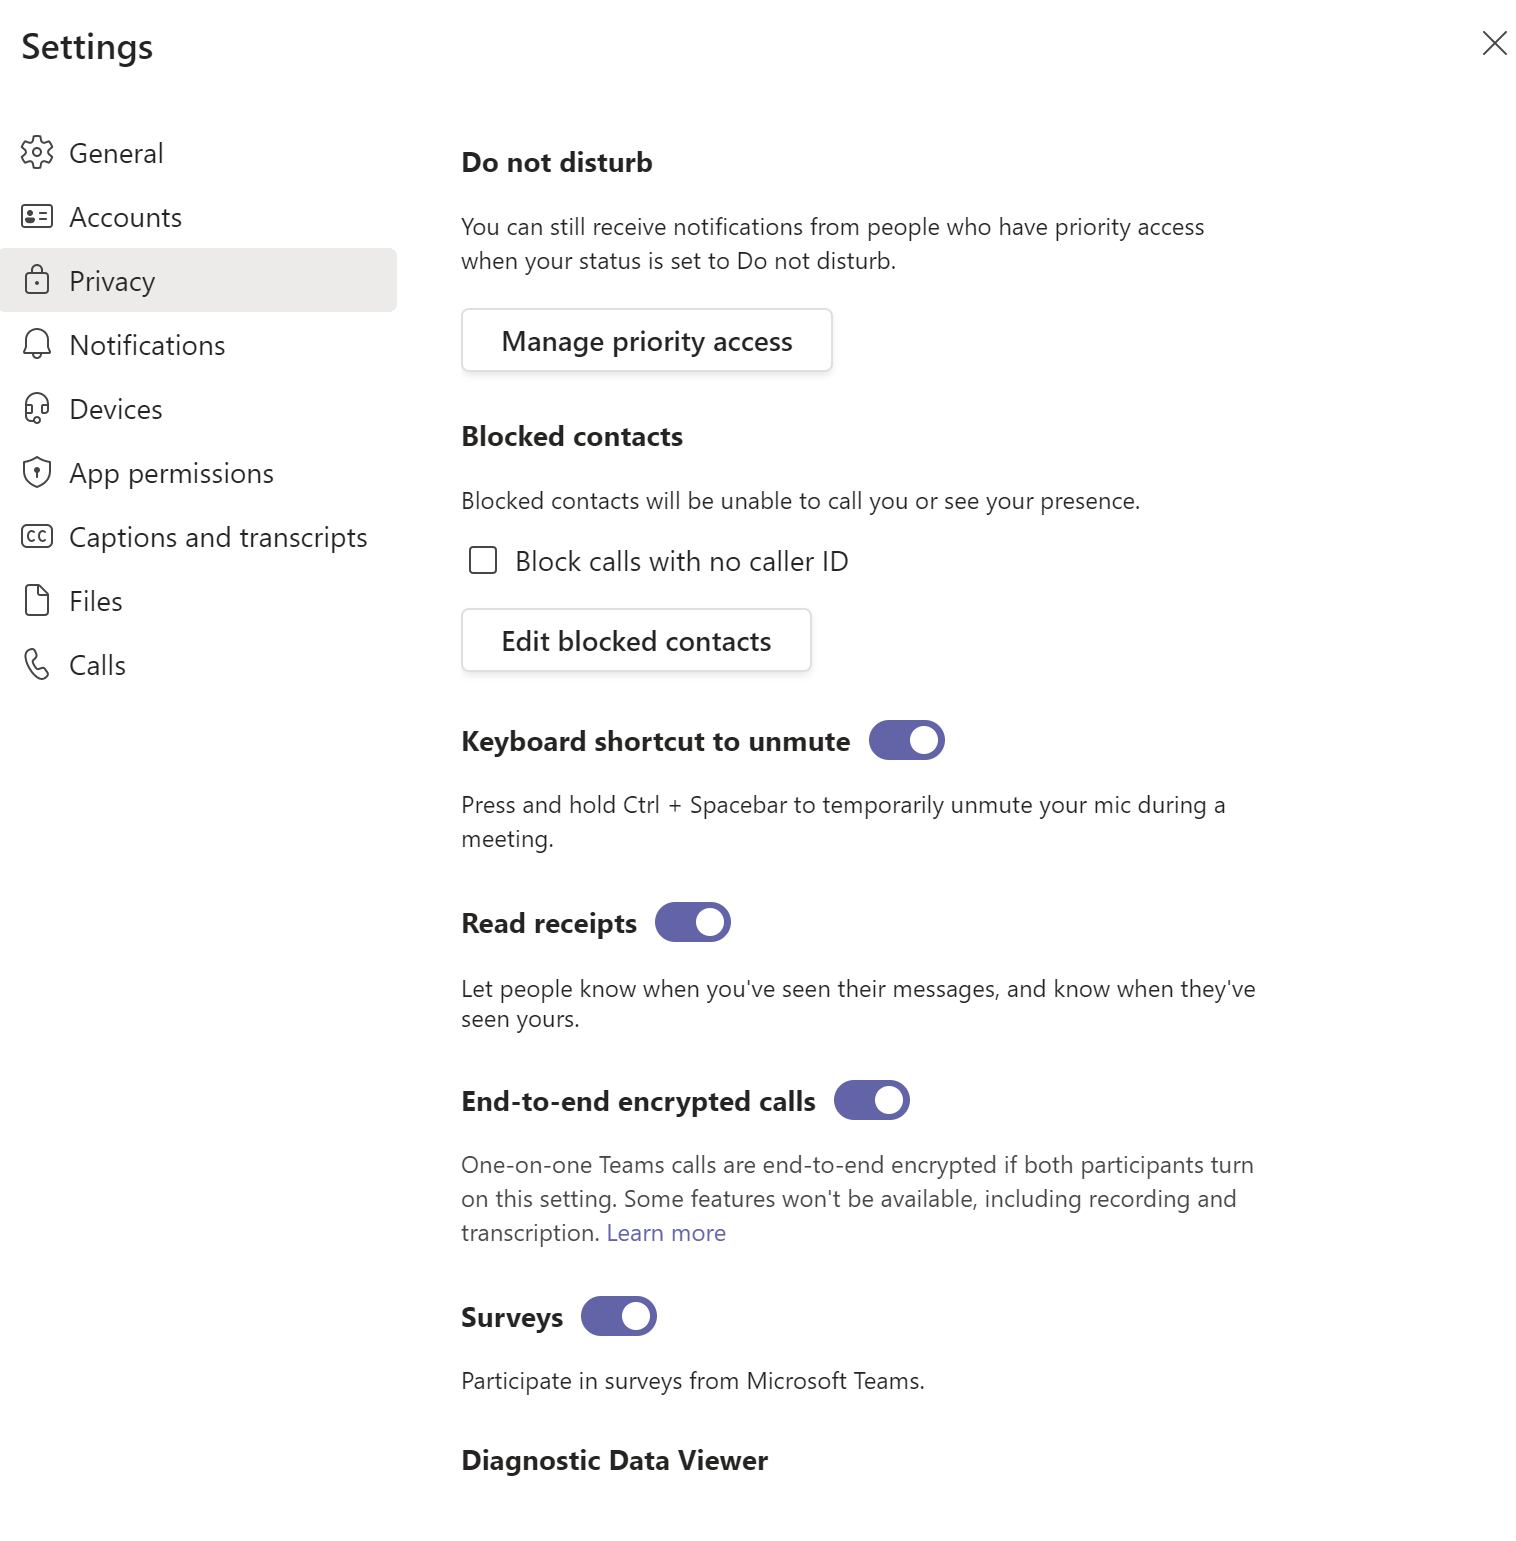
Task: Enable Block calls with no caller ID
Action: [x=483, y=561]
